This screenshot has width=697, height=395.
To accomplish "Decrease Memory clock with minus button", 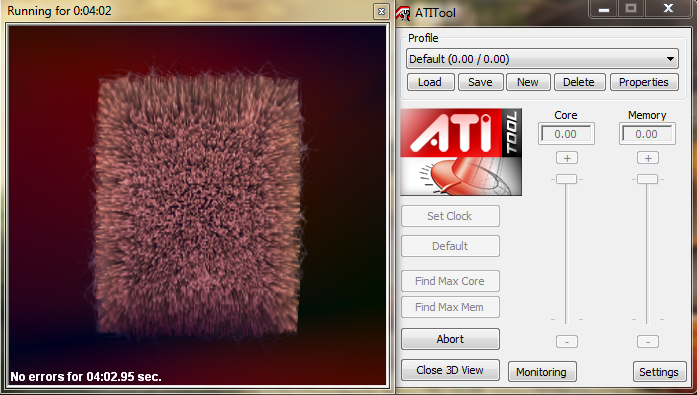I will tap(648, 342).
